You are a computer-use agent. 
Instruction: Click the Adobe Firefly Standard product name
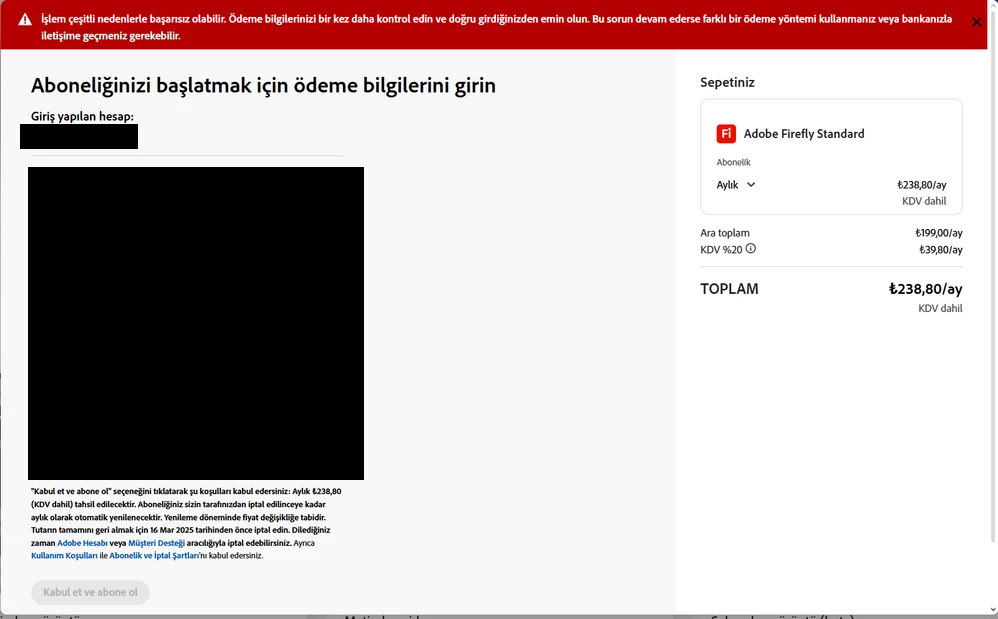[804, 134]
